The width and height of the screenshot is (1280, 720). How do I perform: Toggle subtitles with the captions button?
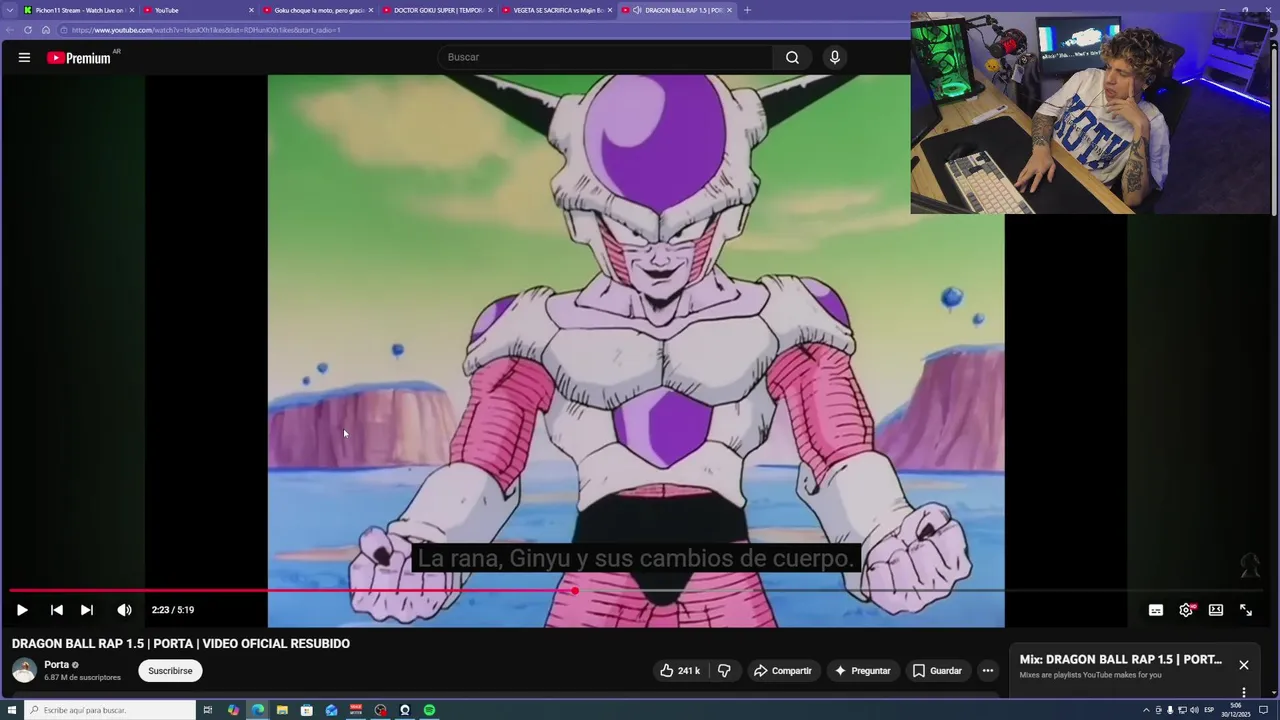click(1156, 610)
